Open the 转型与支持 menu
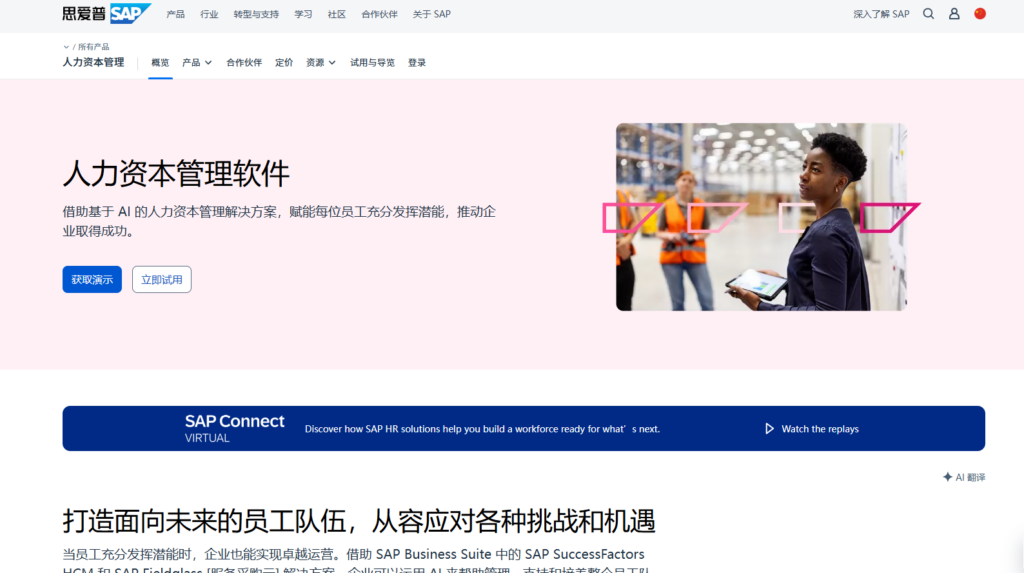1024x573 pixels. [256, 14]
